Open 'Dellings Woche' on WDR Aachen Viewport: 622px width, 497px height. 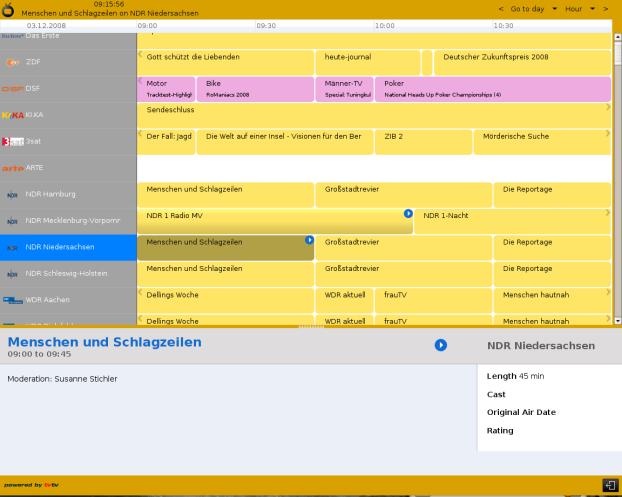pos(226,300)
